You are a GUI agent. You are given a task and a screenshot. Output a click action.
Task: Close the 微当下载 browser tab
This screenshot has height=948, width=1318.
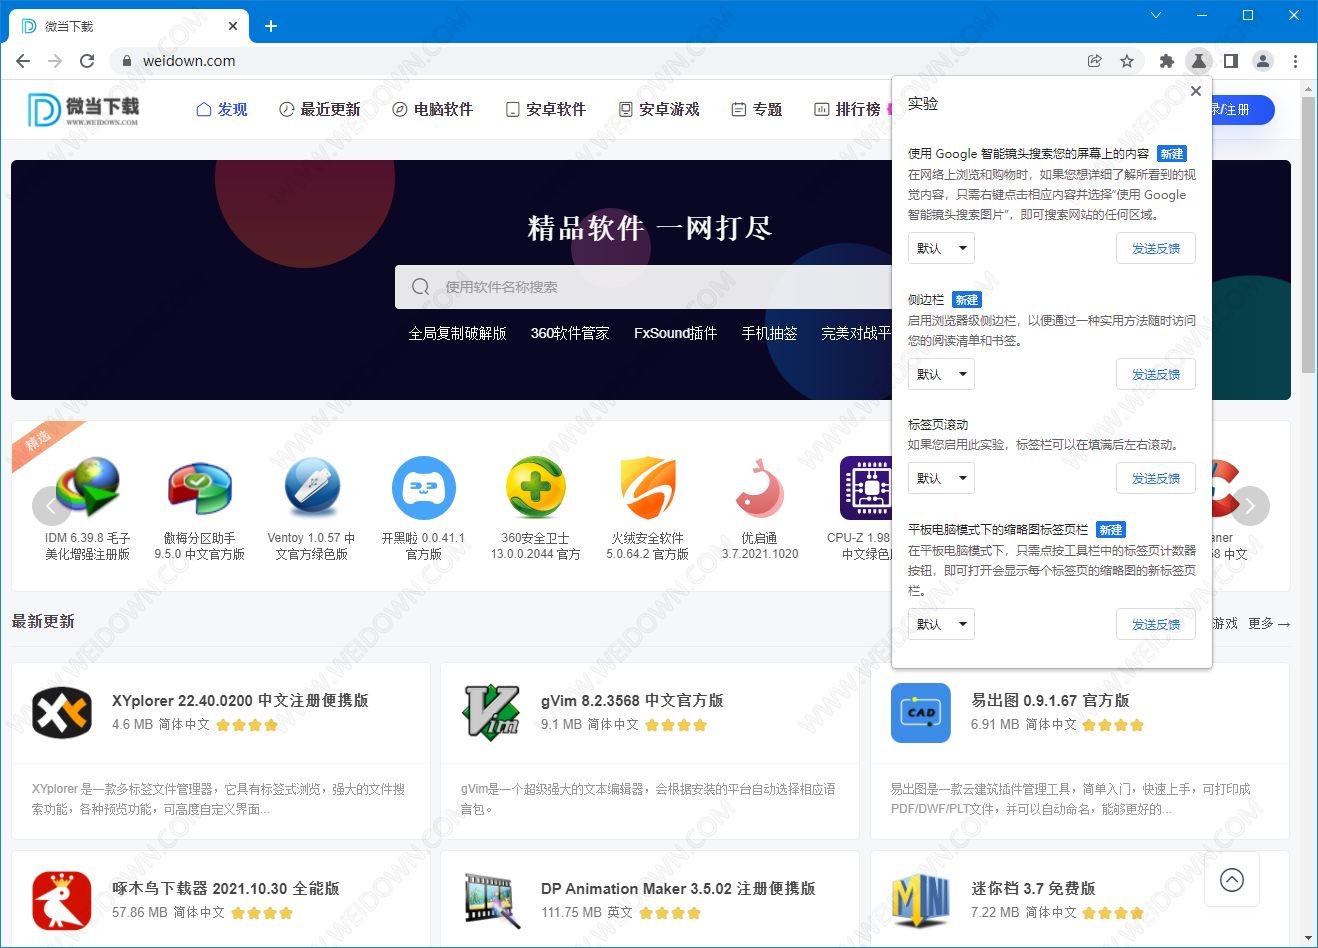point(234,26)
